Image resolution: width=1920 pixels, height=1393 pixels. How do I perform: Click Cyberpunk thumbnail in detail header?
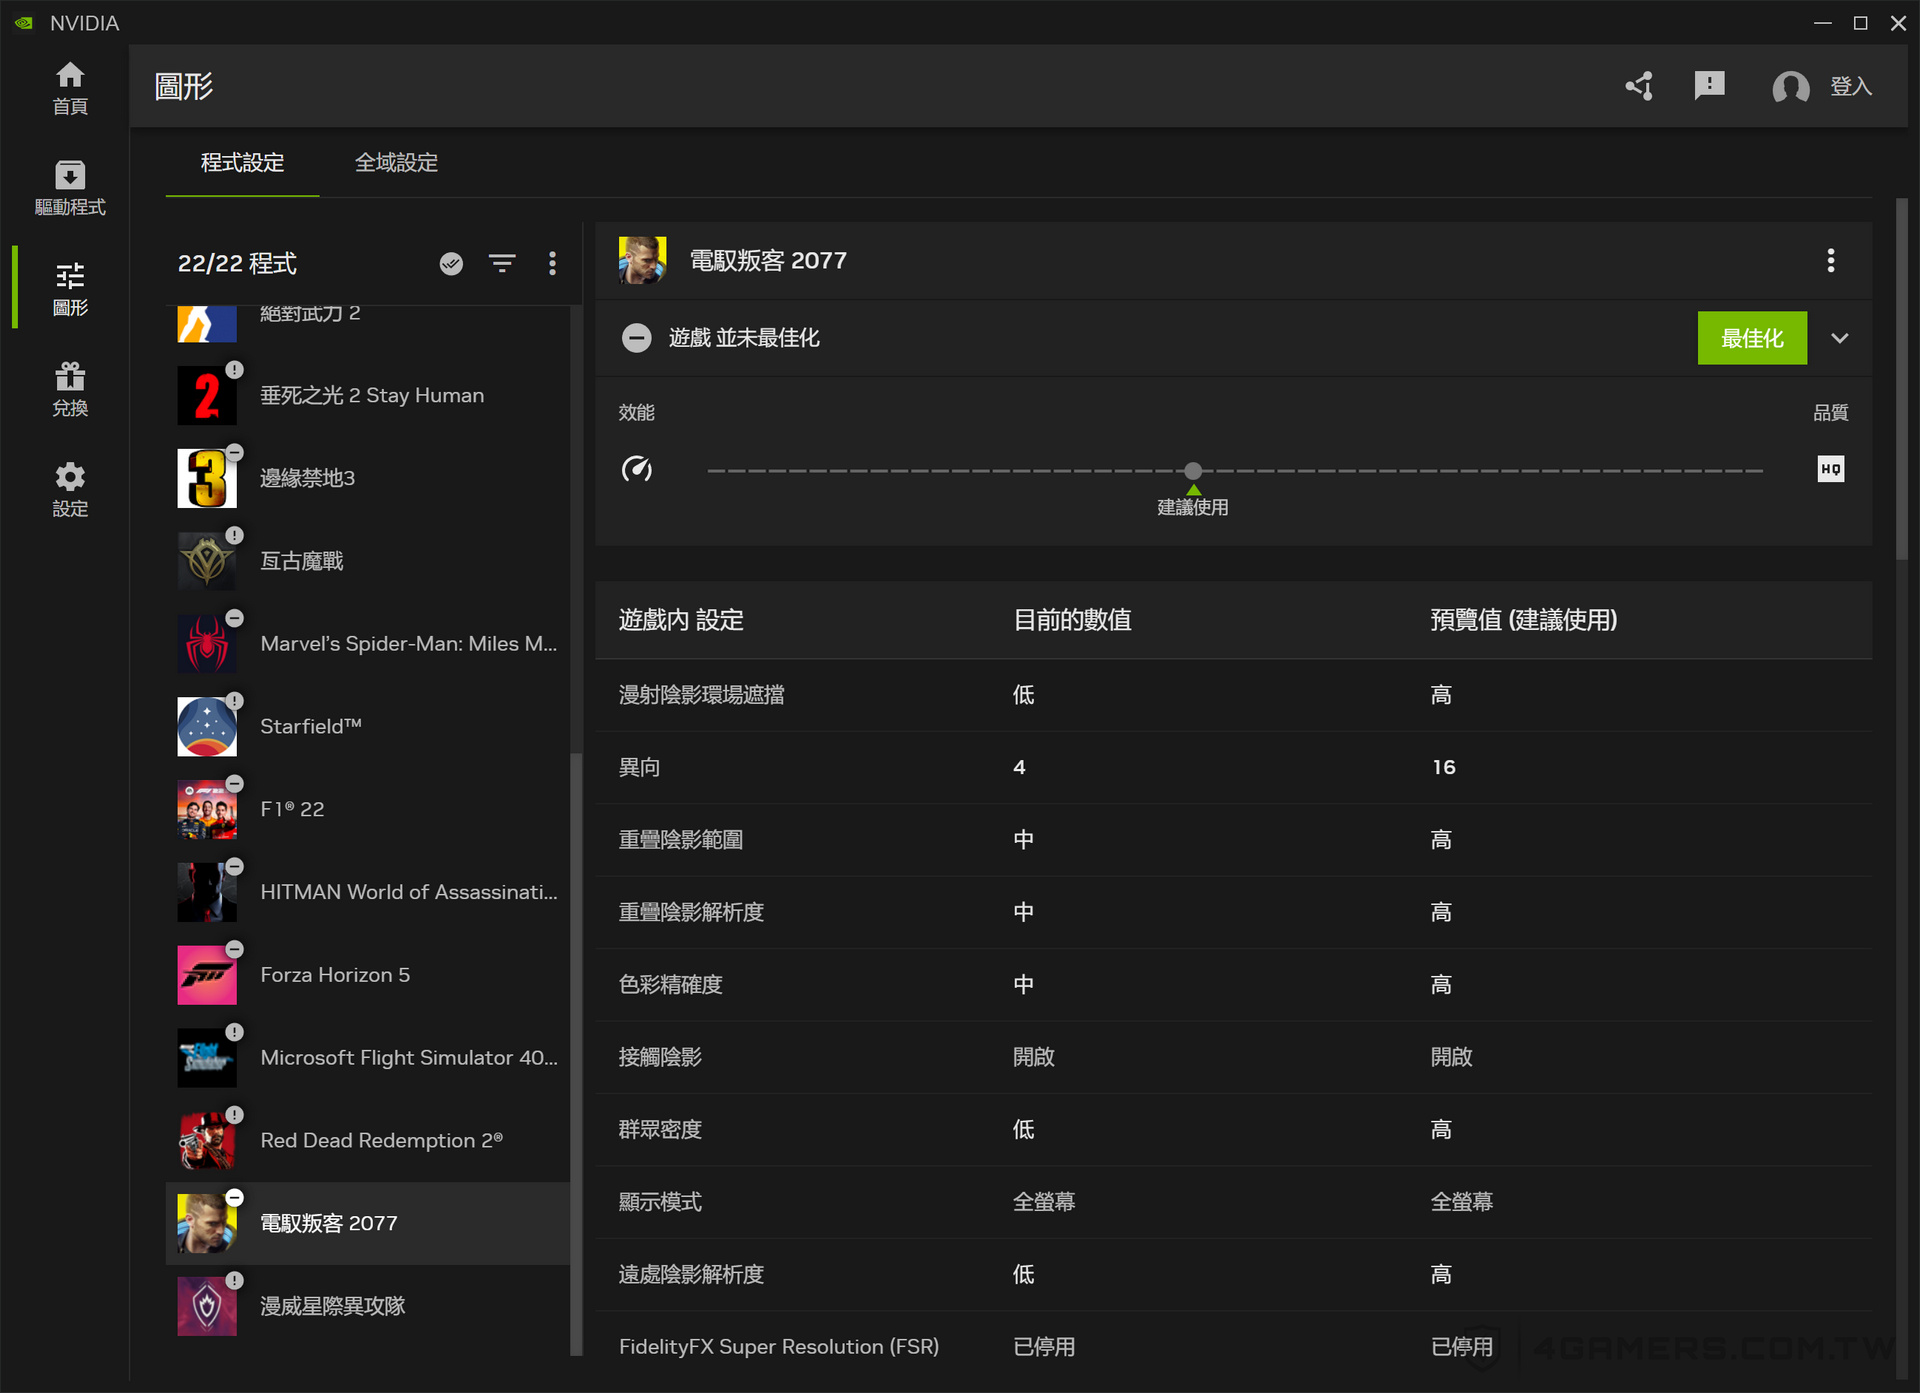tap(642, 261)
